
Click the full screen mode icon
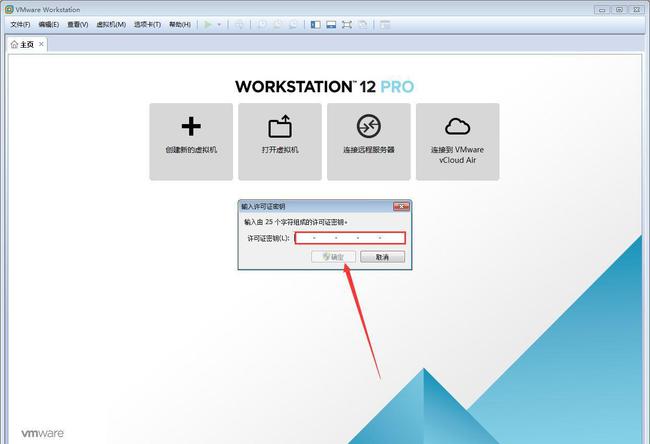tap(347, 25)
